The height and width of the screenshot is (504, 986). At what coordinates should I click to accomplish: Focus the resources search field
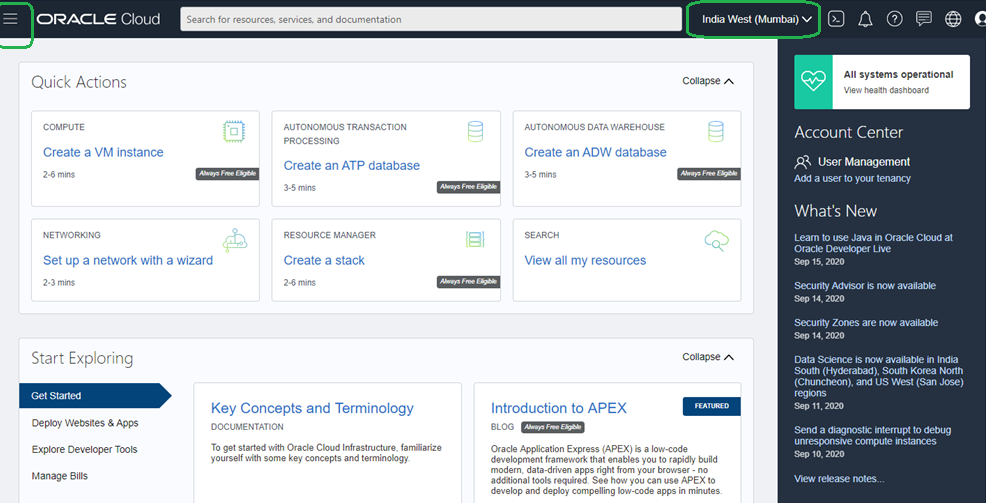coord(431,20)
